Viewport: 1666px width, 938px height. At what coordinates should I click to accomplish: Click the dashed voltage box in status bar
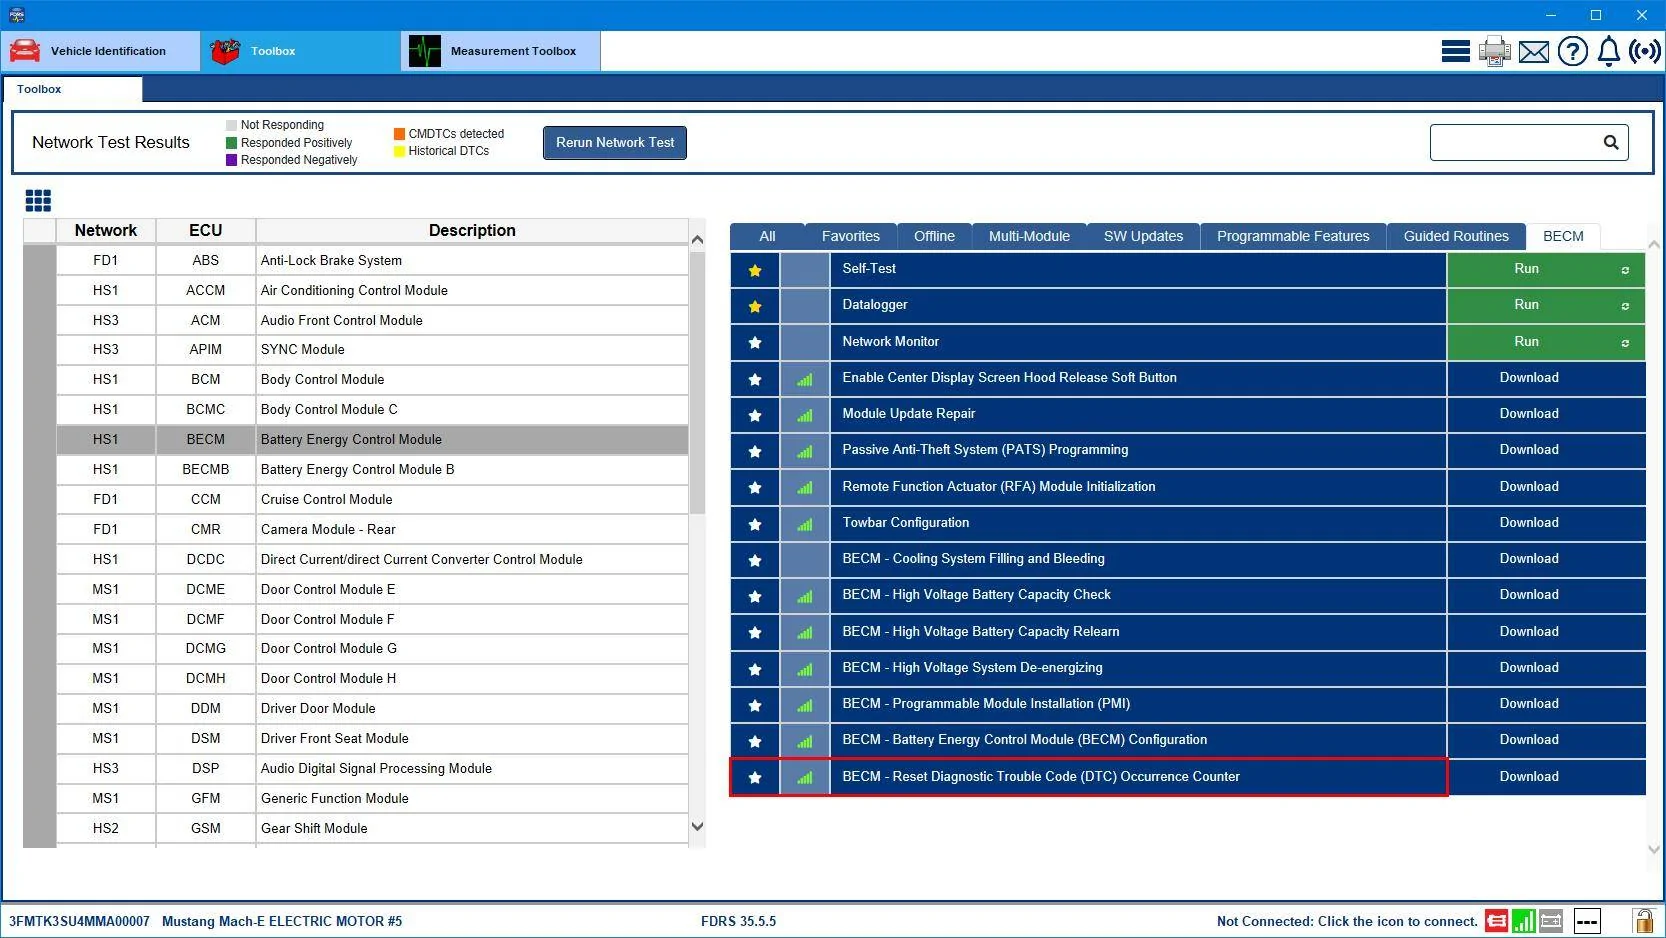coord(1587,921)
